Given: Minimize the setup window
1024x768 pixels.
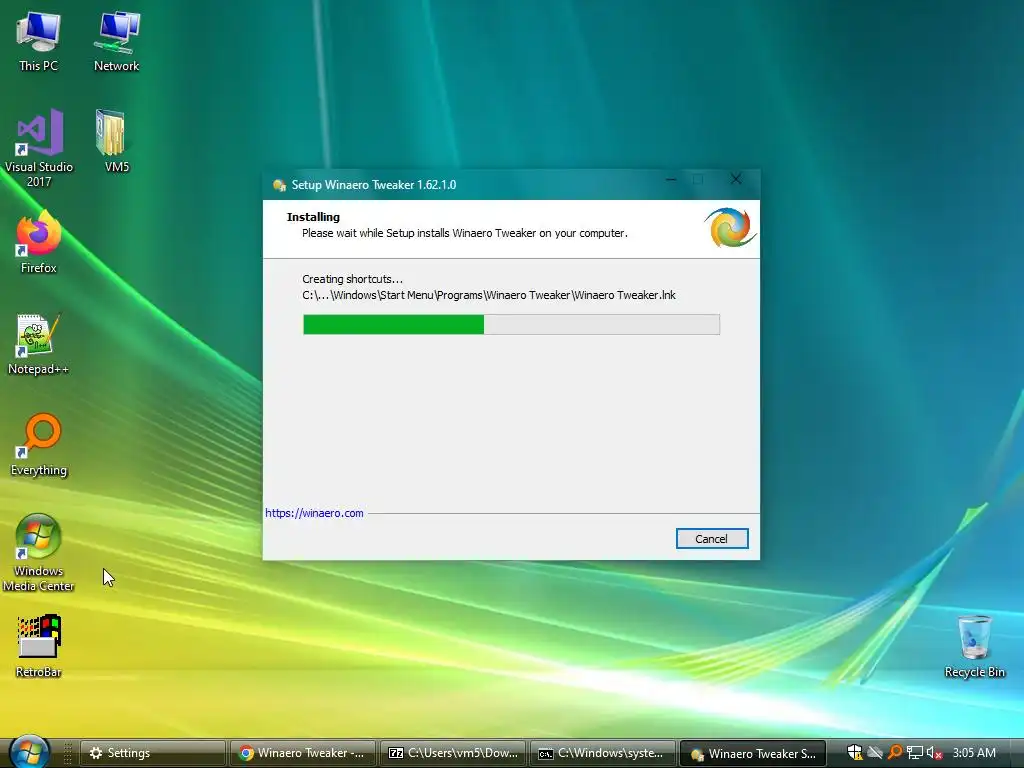Looking at the screenshot, I should (x=671, y=180).
